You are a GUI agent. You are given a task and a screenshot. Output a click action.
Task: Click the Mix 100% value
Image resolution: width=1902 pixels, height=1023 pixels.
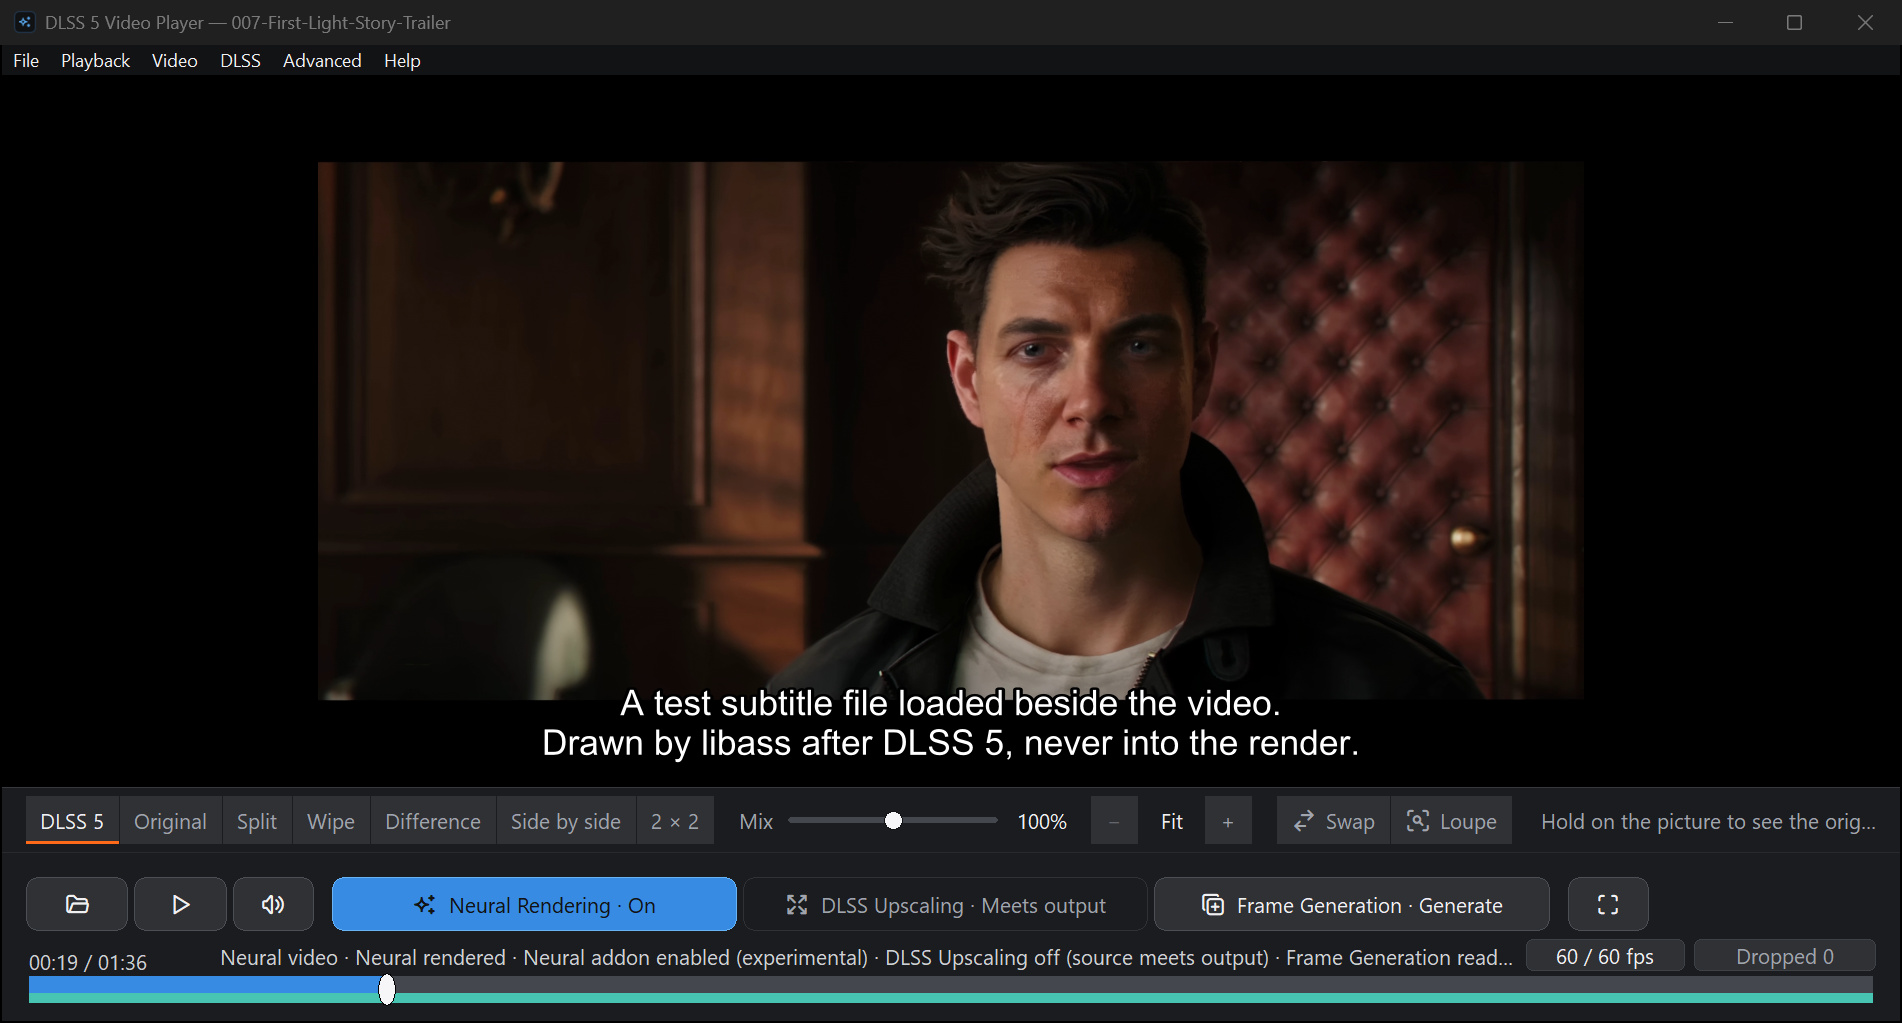coord(1042,821)
